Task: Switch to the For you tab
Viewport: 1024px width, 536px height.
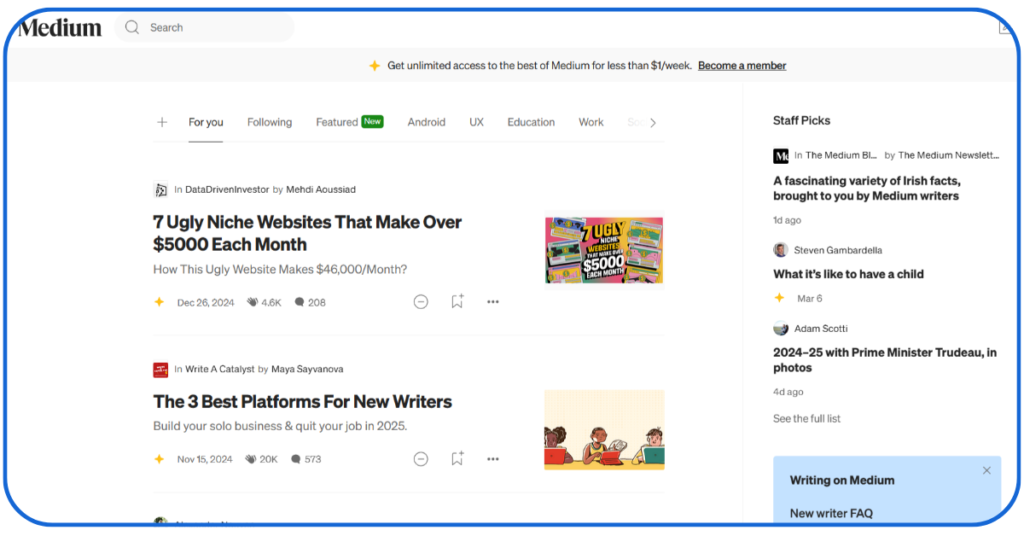Action: (206, 122)
